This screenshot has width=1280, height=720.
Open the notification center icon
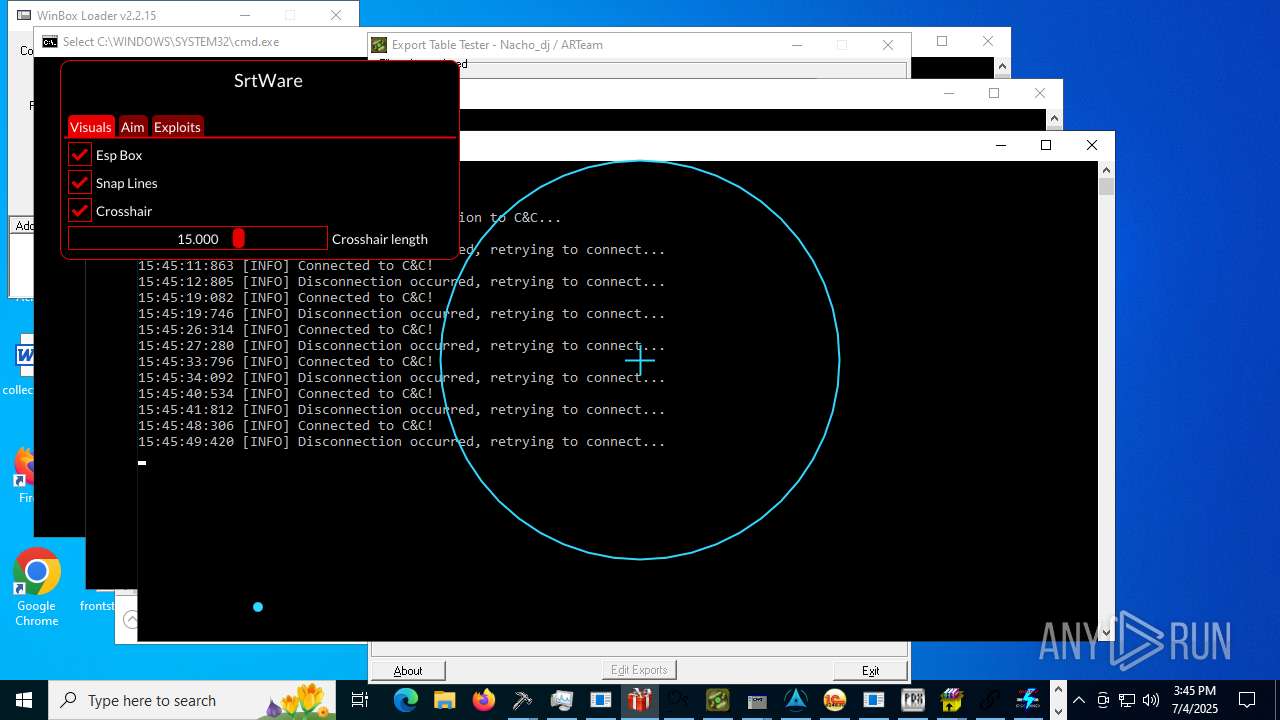(x=1247, y=700)
